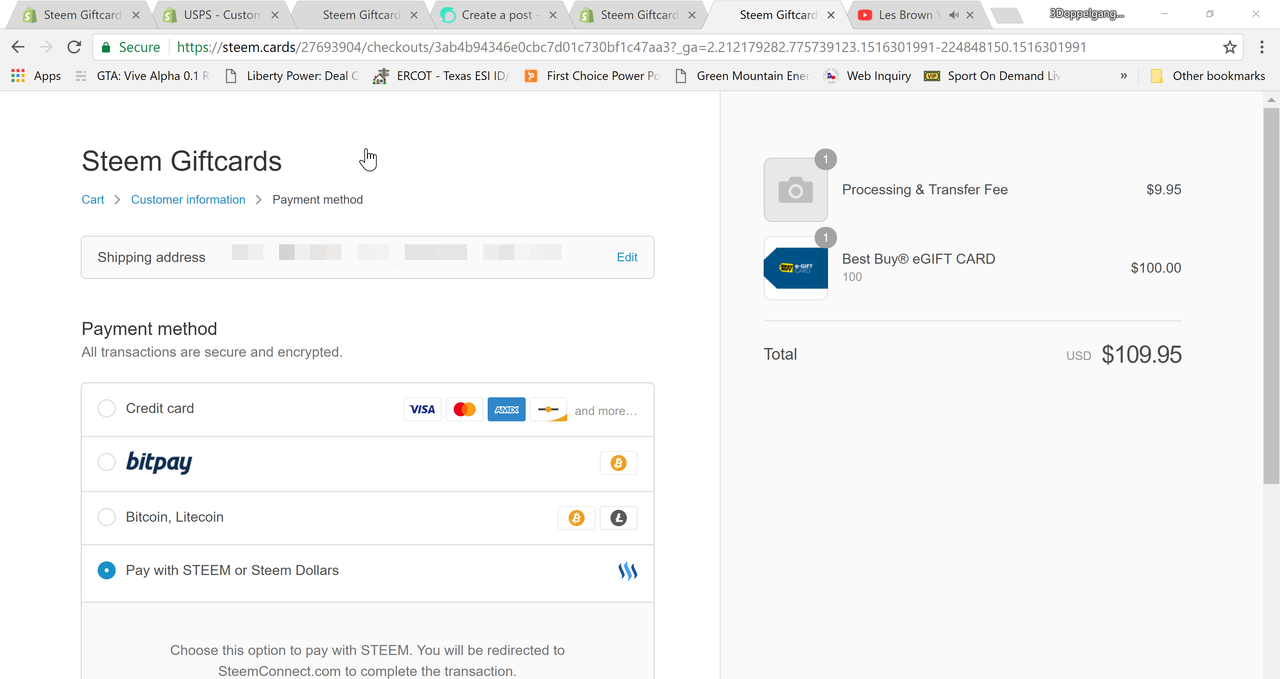Go to Customer information breadcrumb
The height and width of the screenshot is (679, 1280).
(x=188, y=200)
